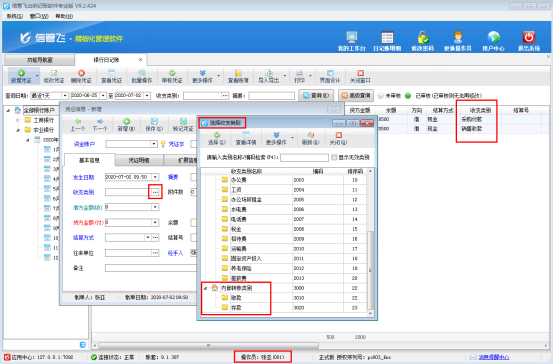
Task: Click the 修改密码 lock icon
Action: click(423, 37)
